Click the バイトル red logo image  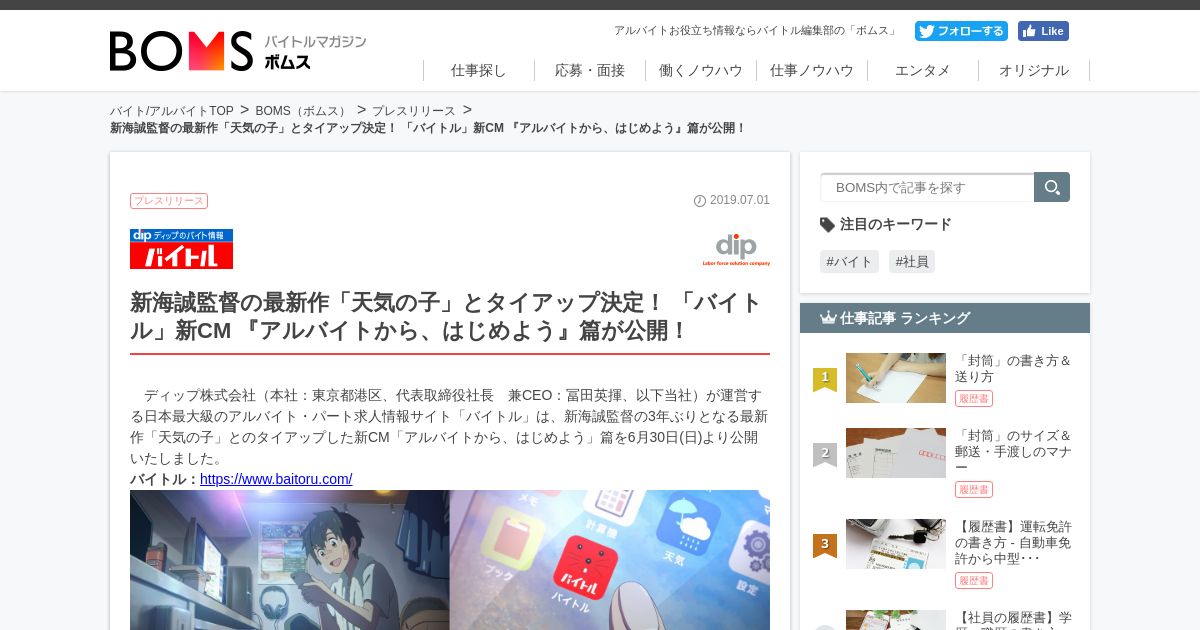[x=181, y=249]
